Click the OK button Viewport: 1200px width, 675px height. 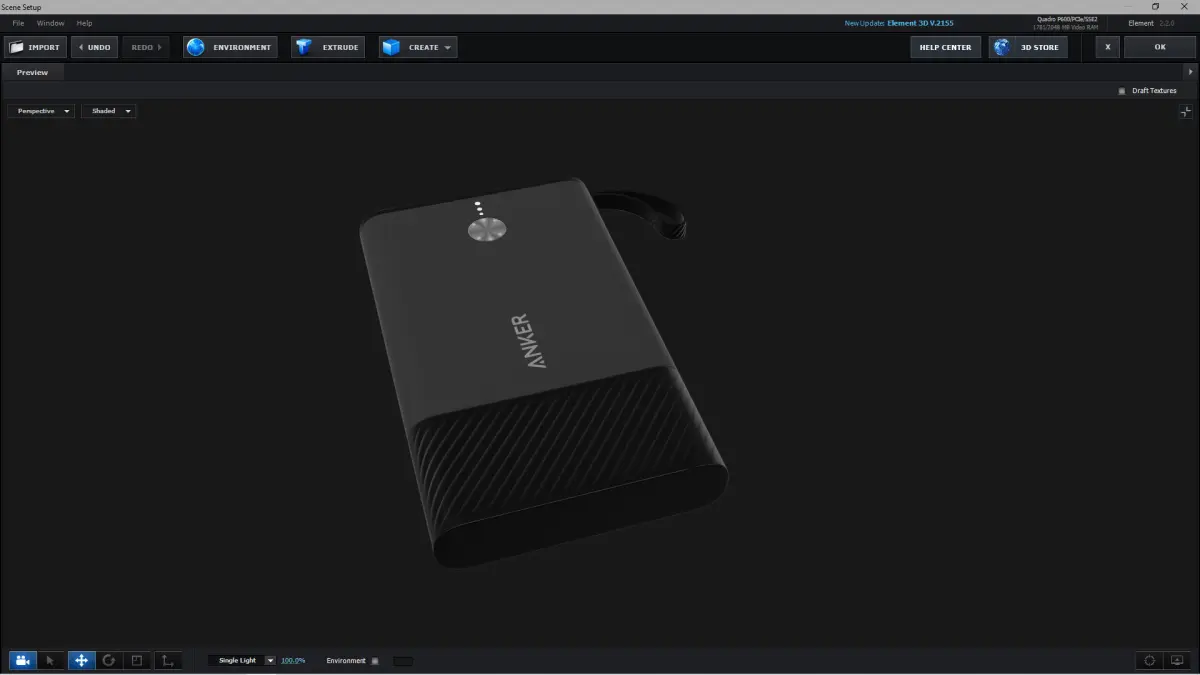tap(1160, 47)
